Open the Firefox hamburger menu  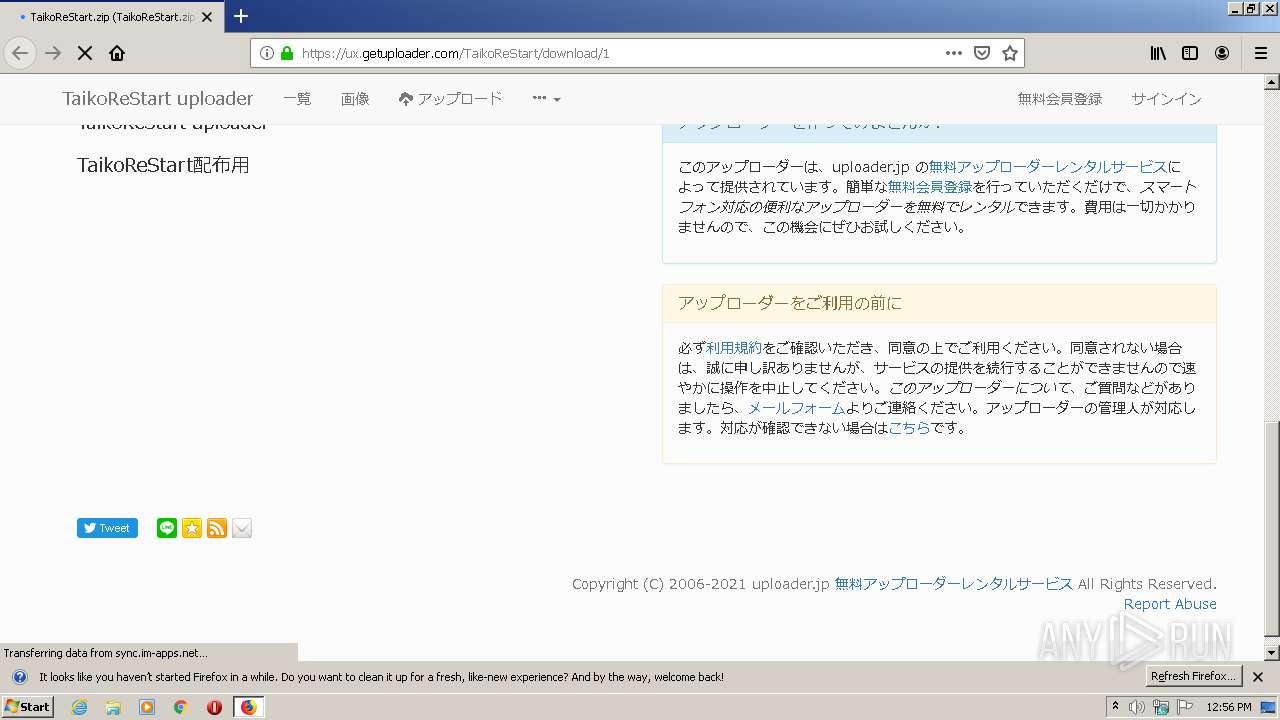coord(1260,53)
